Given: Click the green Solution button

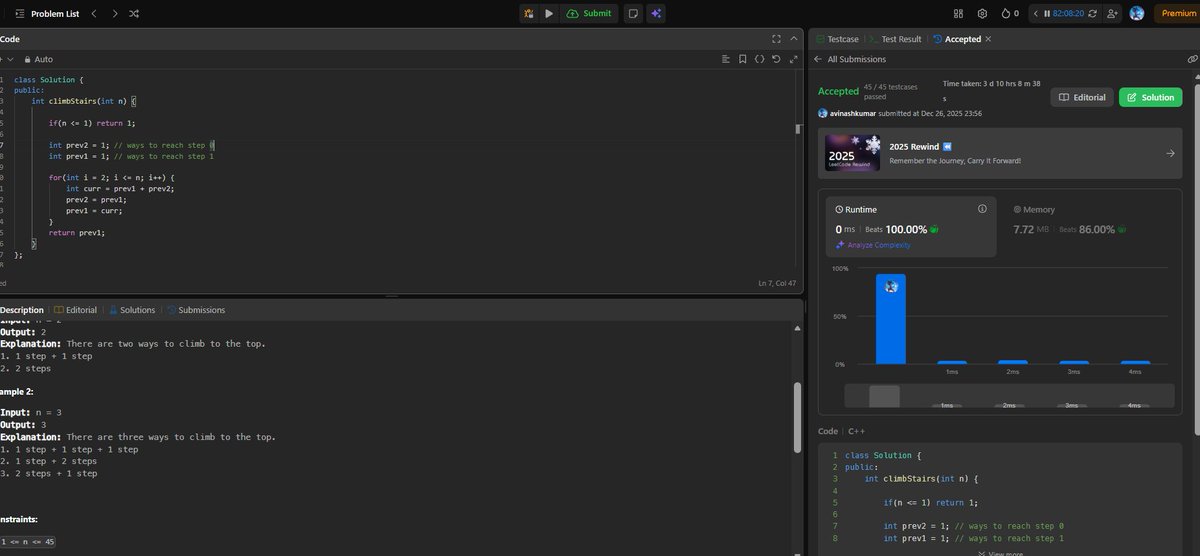Looking at the screenshot, I should coord(1150,97).
